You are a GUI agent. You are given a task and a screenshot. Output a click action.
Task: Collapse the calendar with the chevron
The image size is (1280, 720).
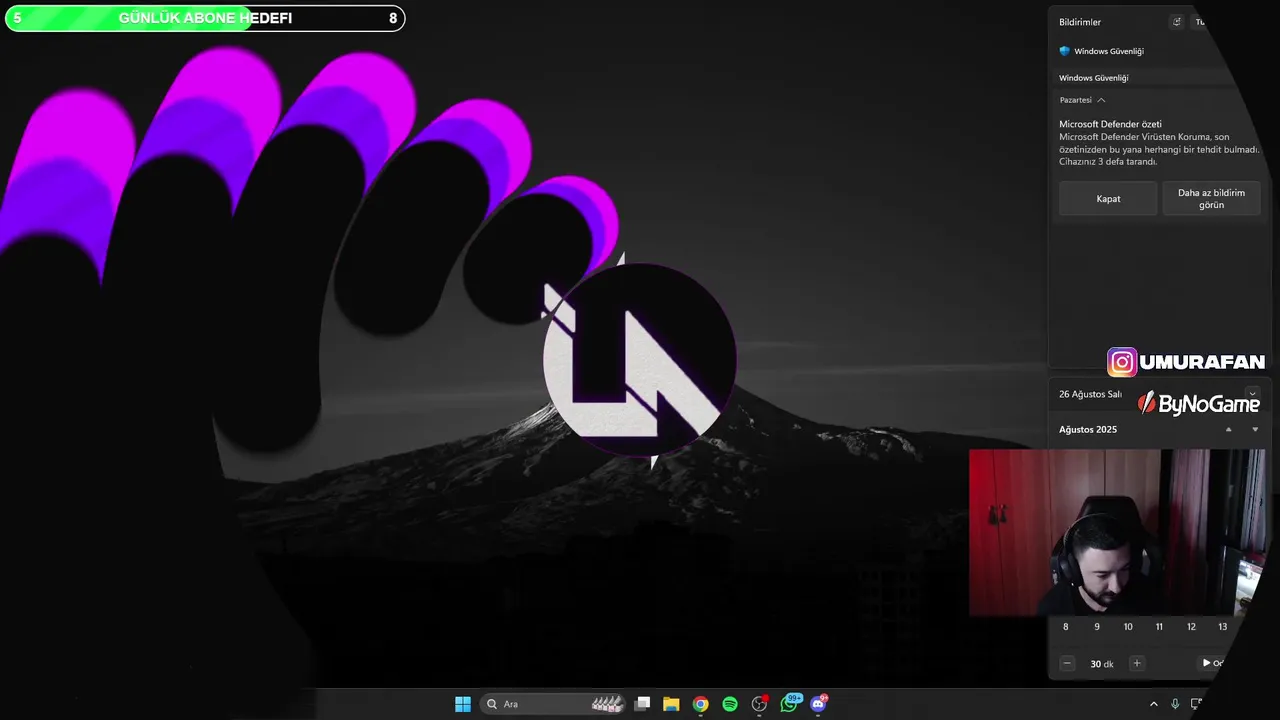coord(1252,394)
